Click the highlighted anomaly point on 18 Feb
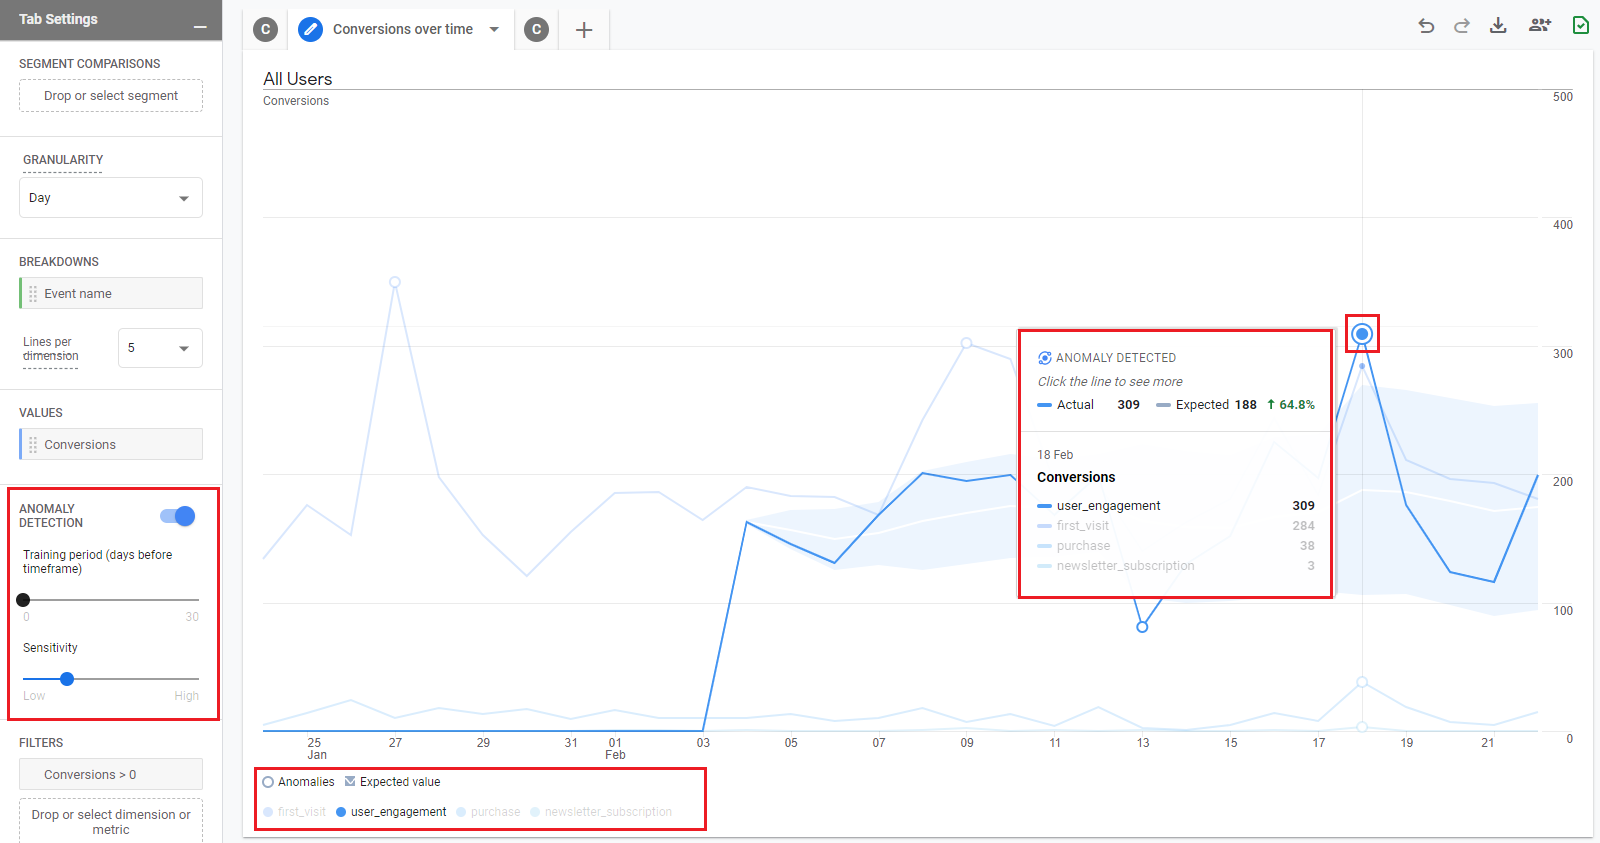Image resolution: width=1600 pixels, height=843 pixels. tap(1362, 334)
